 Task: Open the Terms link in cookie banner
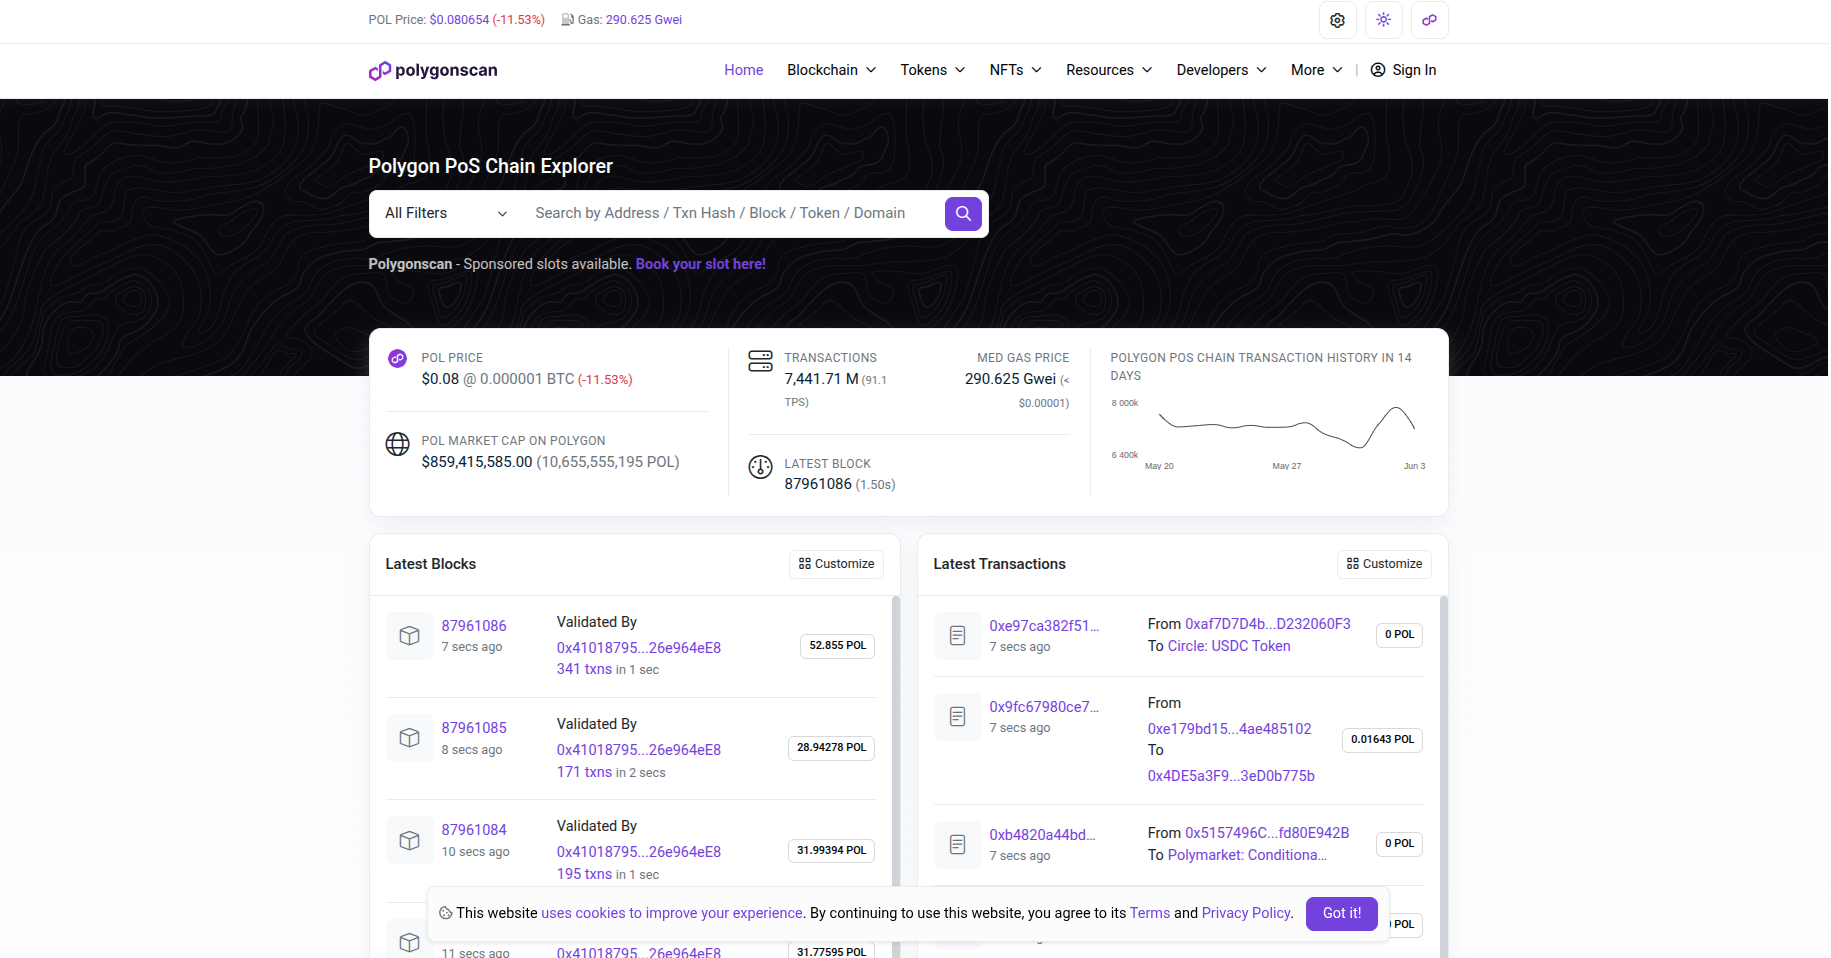pyautogui.click(x=1149, y=913)
